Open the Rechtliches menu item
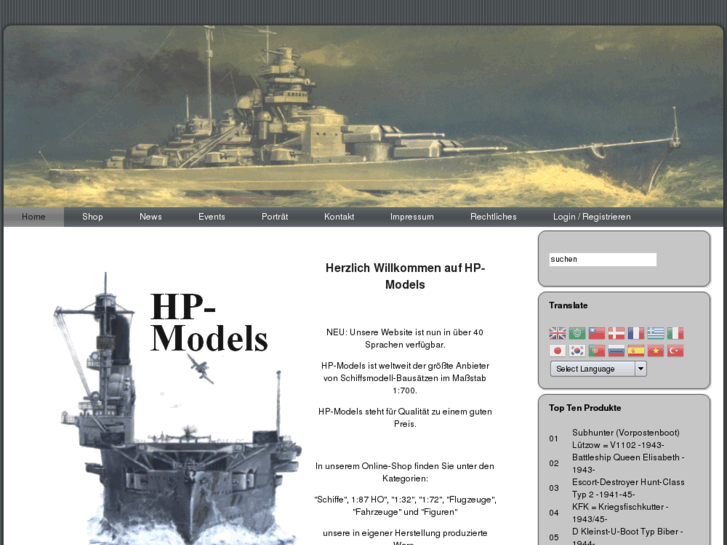Viewport: 727px width, 545px height. (x=493, y=217)
